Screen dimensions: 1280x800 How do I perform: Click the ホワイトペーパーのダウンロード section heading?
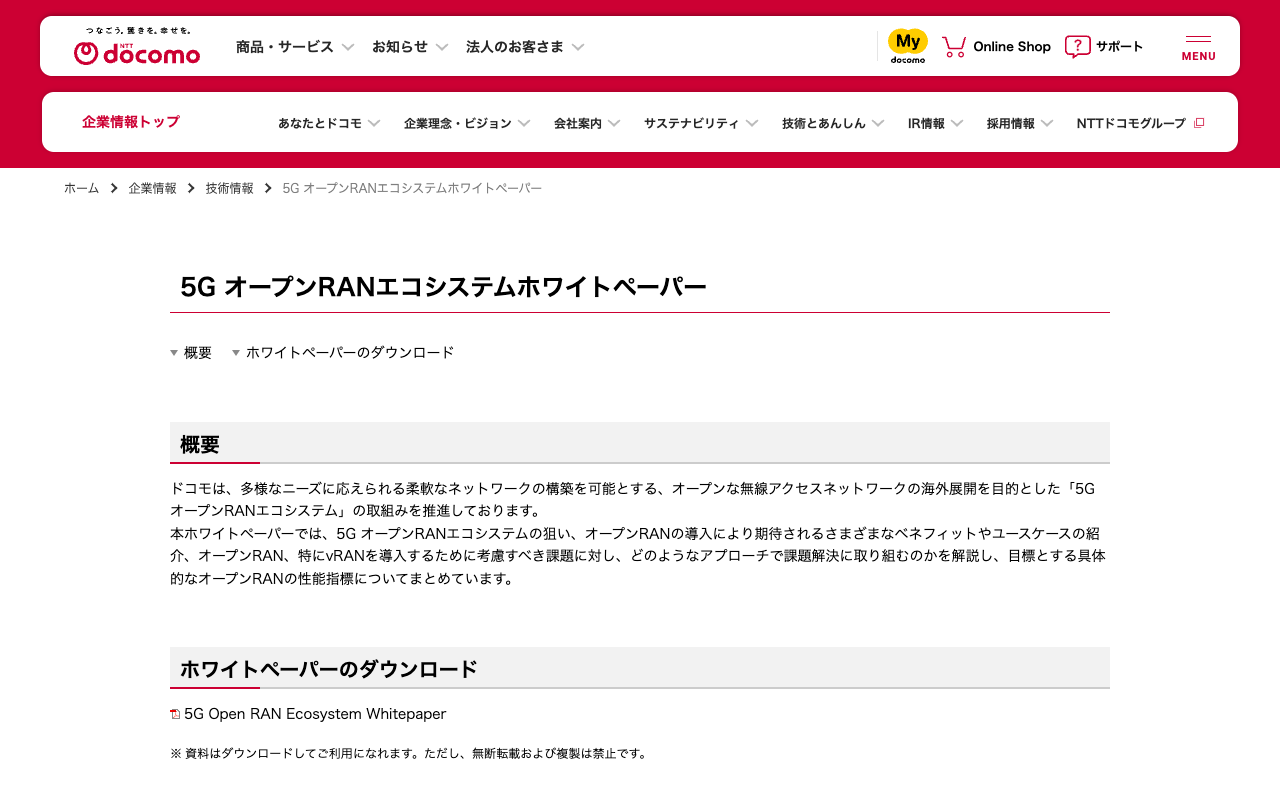(329, 670)
